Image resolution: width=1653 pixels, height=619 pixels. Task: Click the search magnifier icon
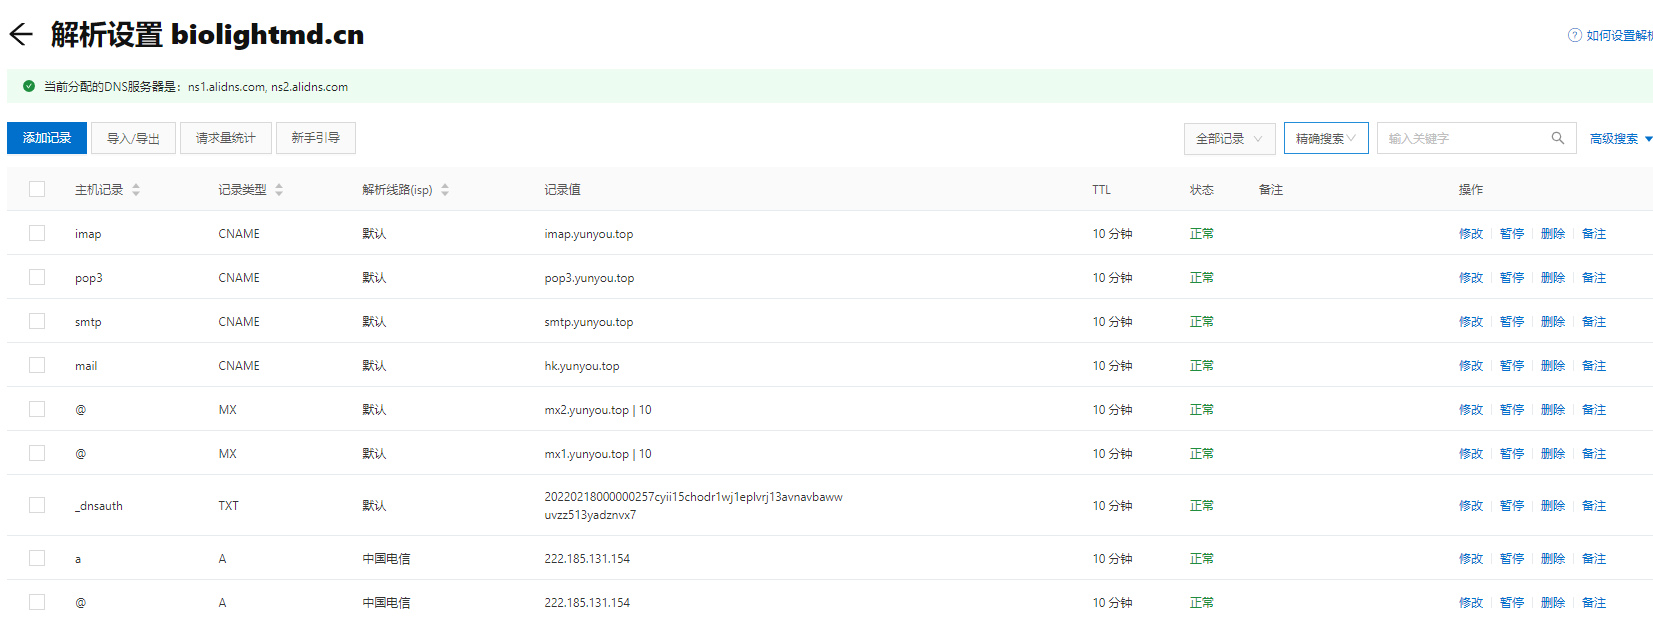[x=1557, y=138]
